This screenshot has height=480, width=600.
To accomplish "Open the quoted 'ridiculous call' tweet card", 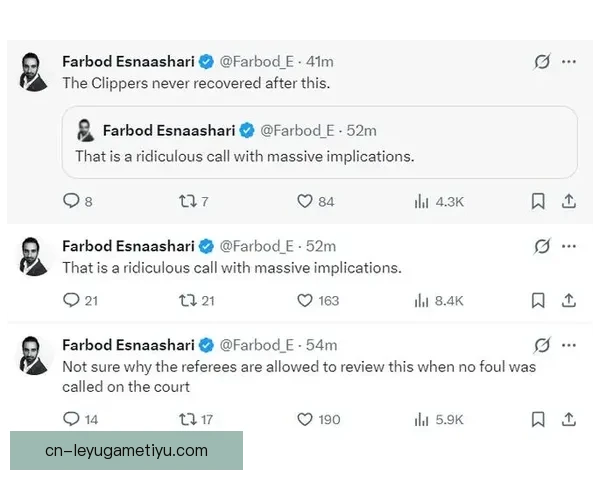I will pyautogui.click(x=319, y=143).
